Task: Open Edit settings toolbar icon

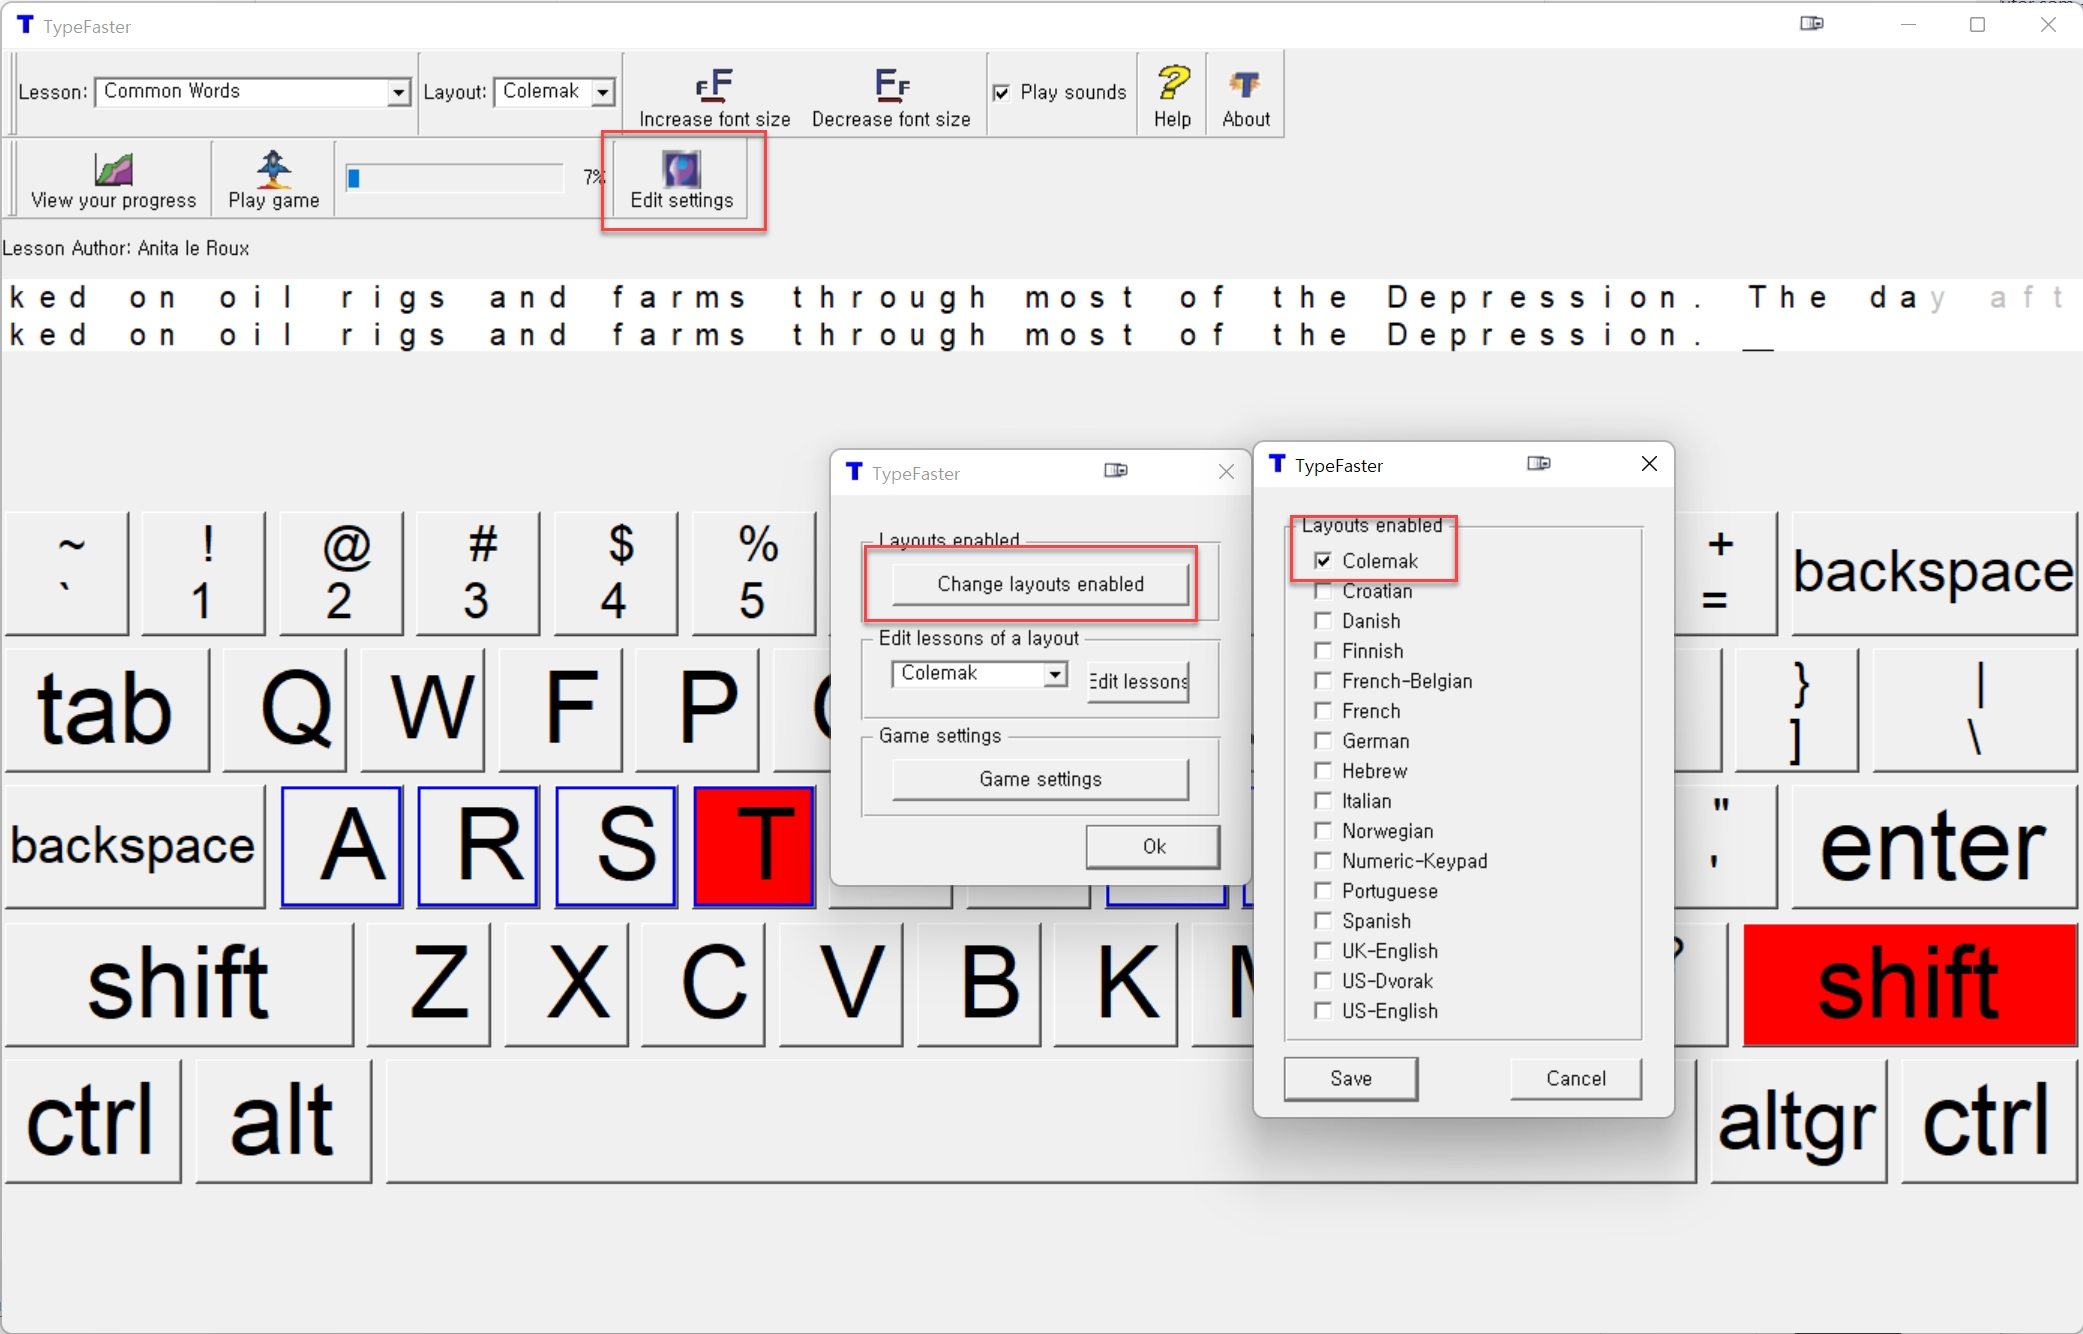Action: coord(682,169)
